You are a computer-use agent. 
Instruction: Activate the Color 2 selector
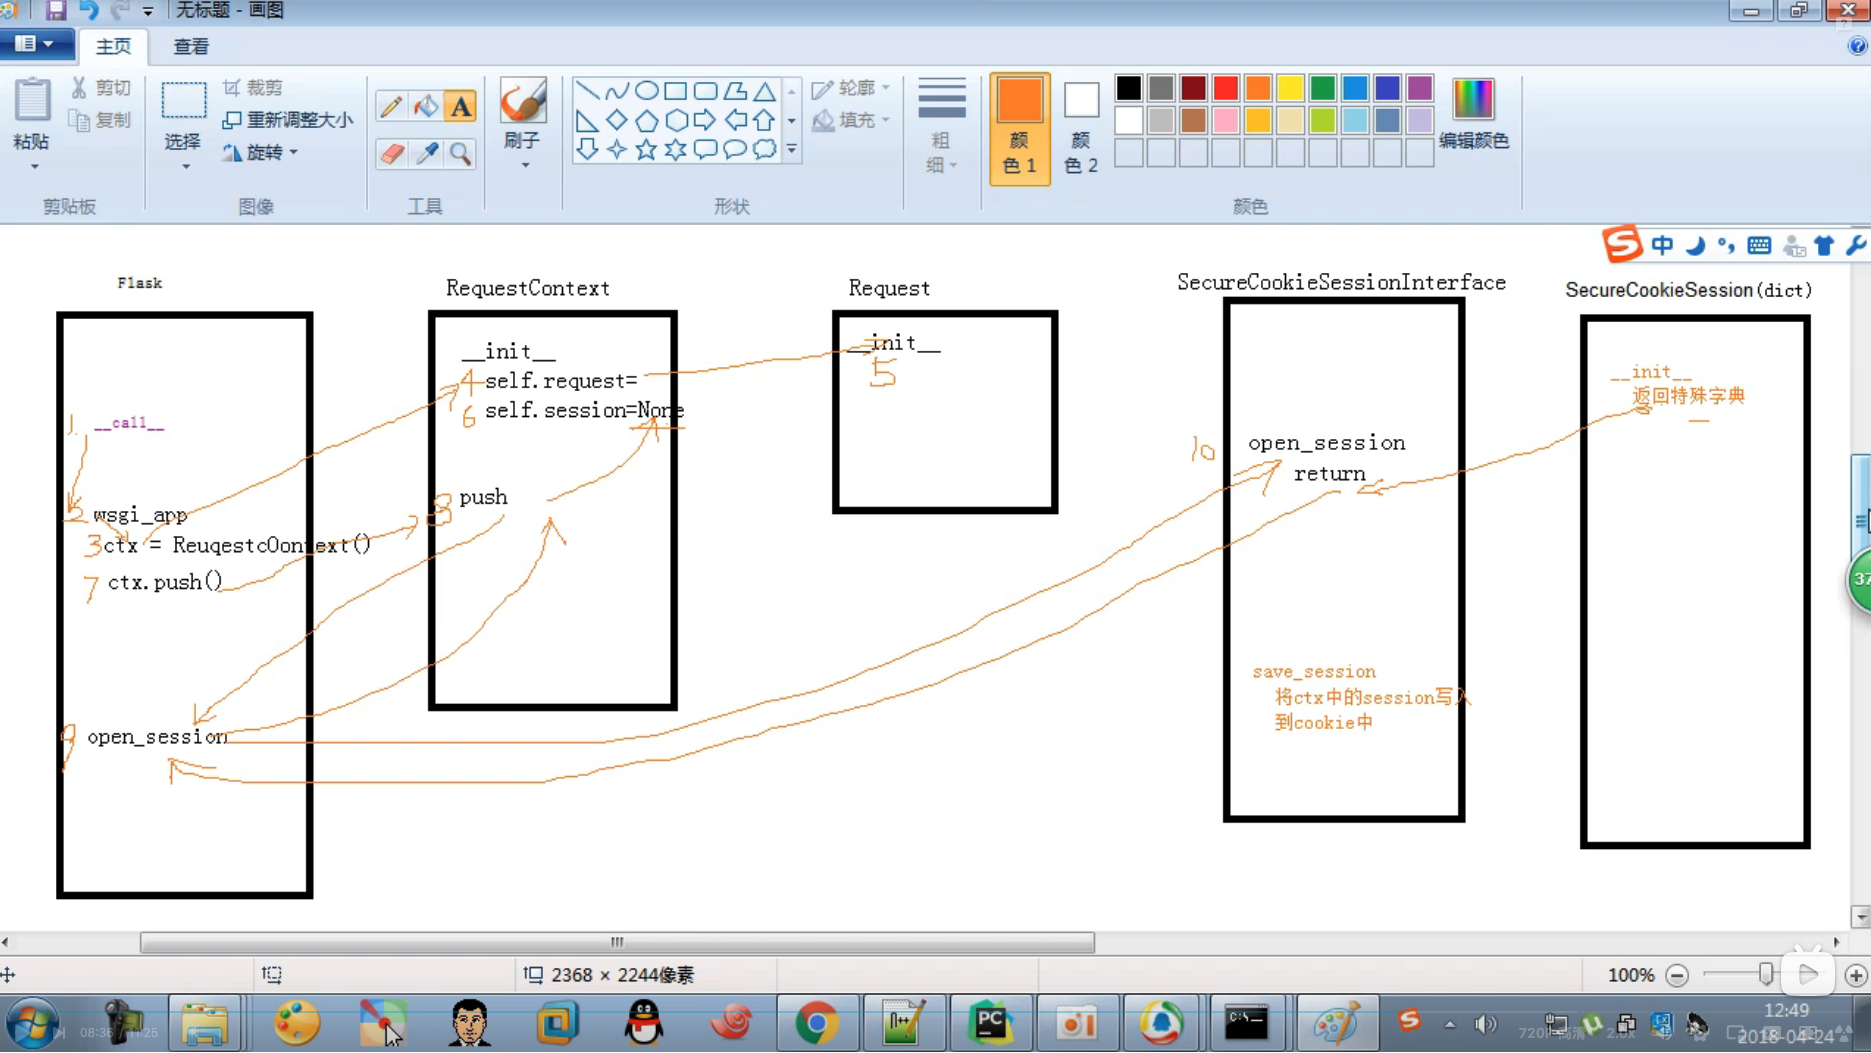click(x=1081, y=129)
